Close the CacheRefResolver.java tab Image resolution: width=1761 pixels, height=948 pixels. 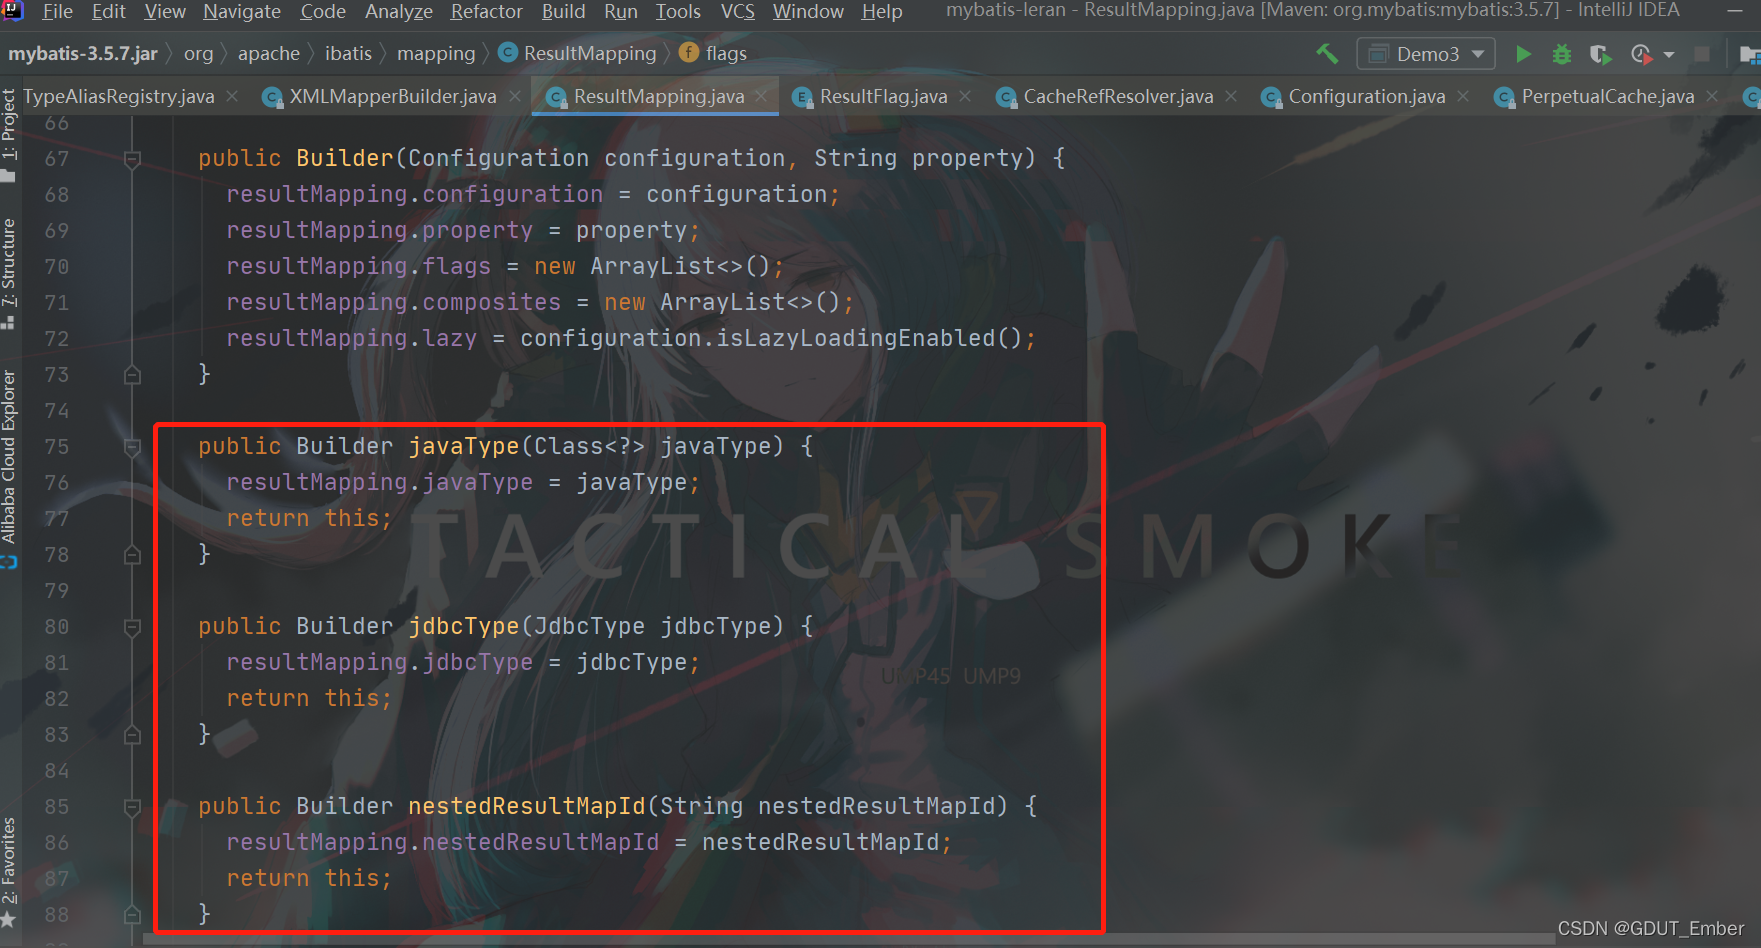coord(1231,96)
